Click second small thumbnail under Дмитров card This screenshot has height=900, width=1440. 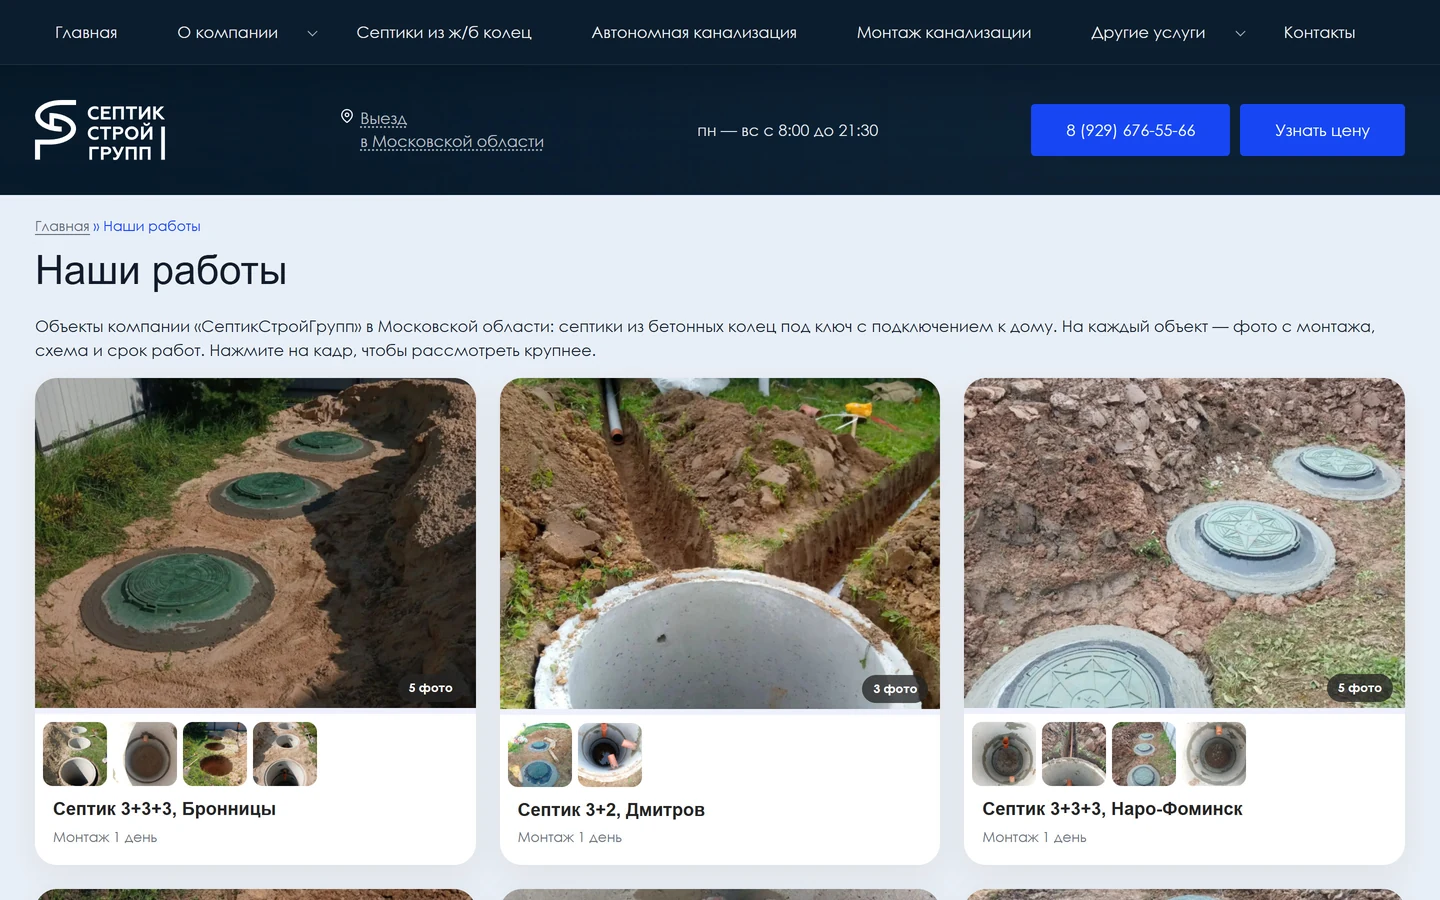click(x=610, y=755)
